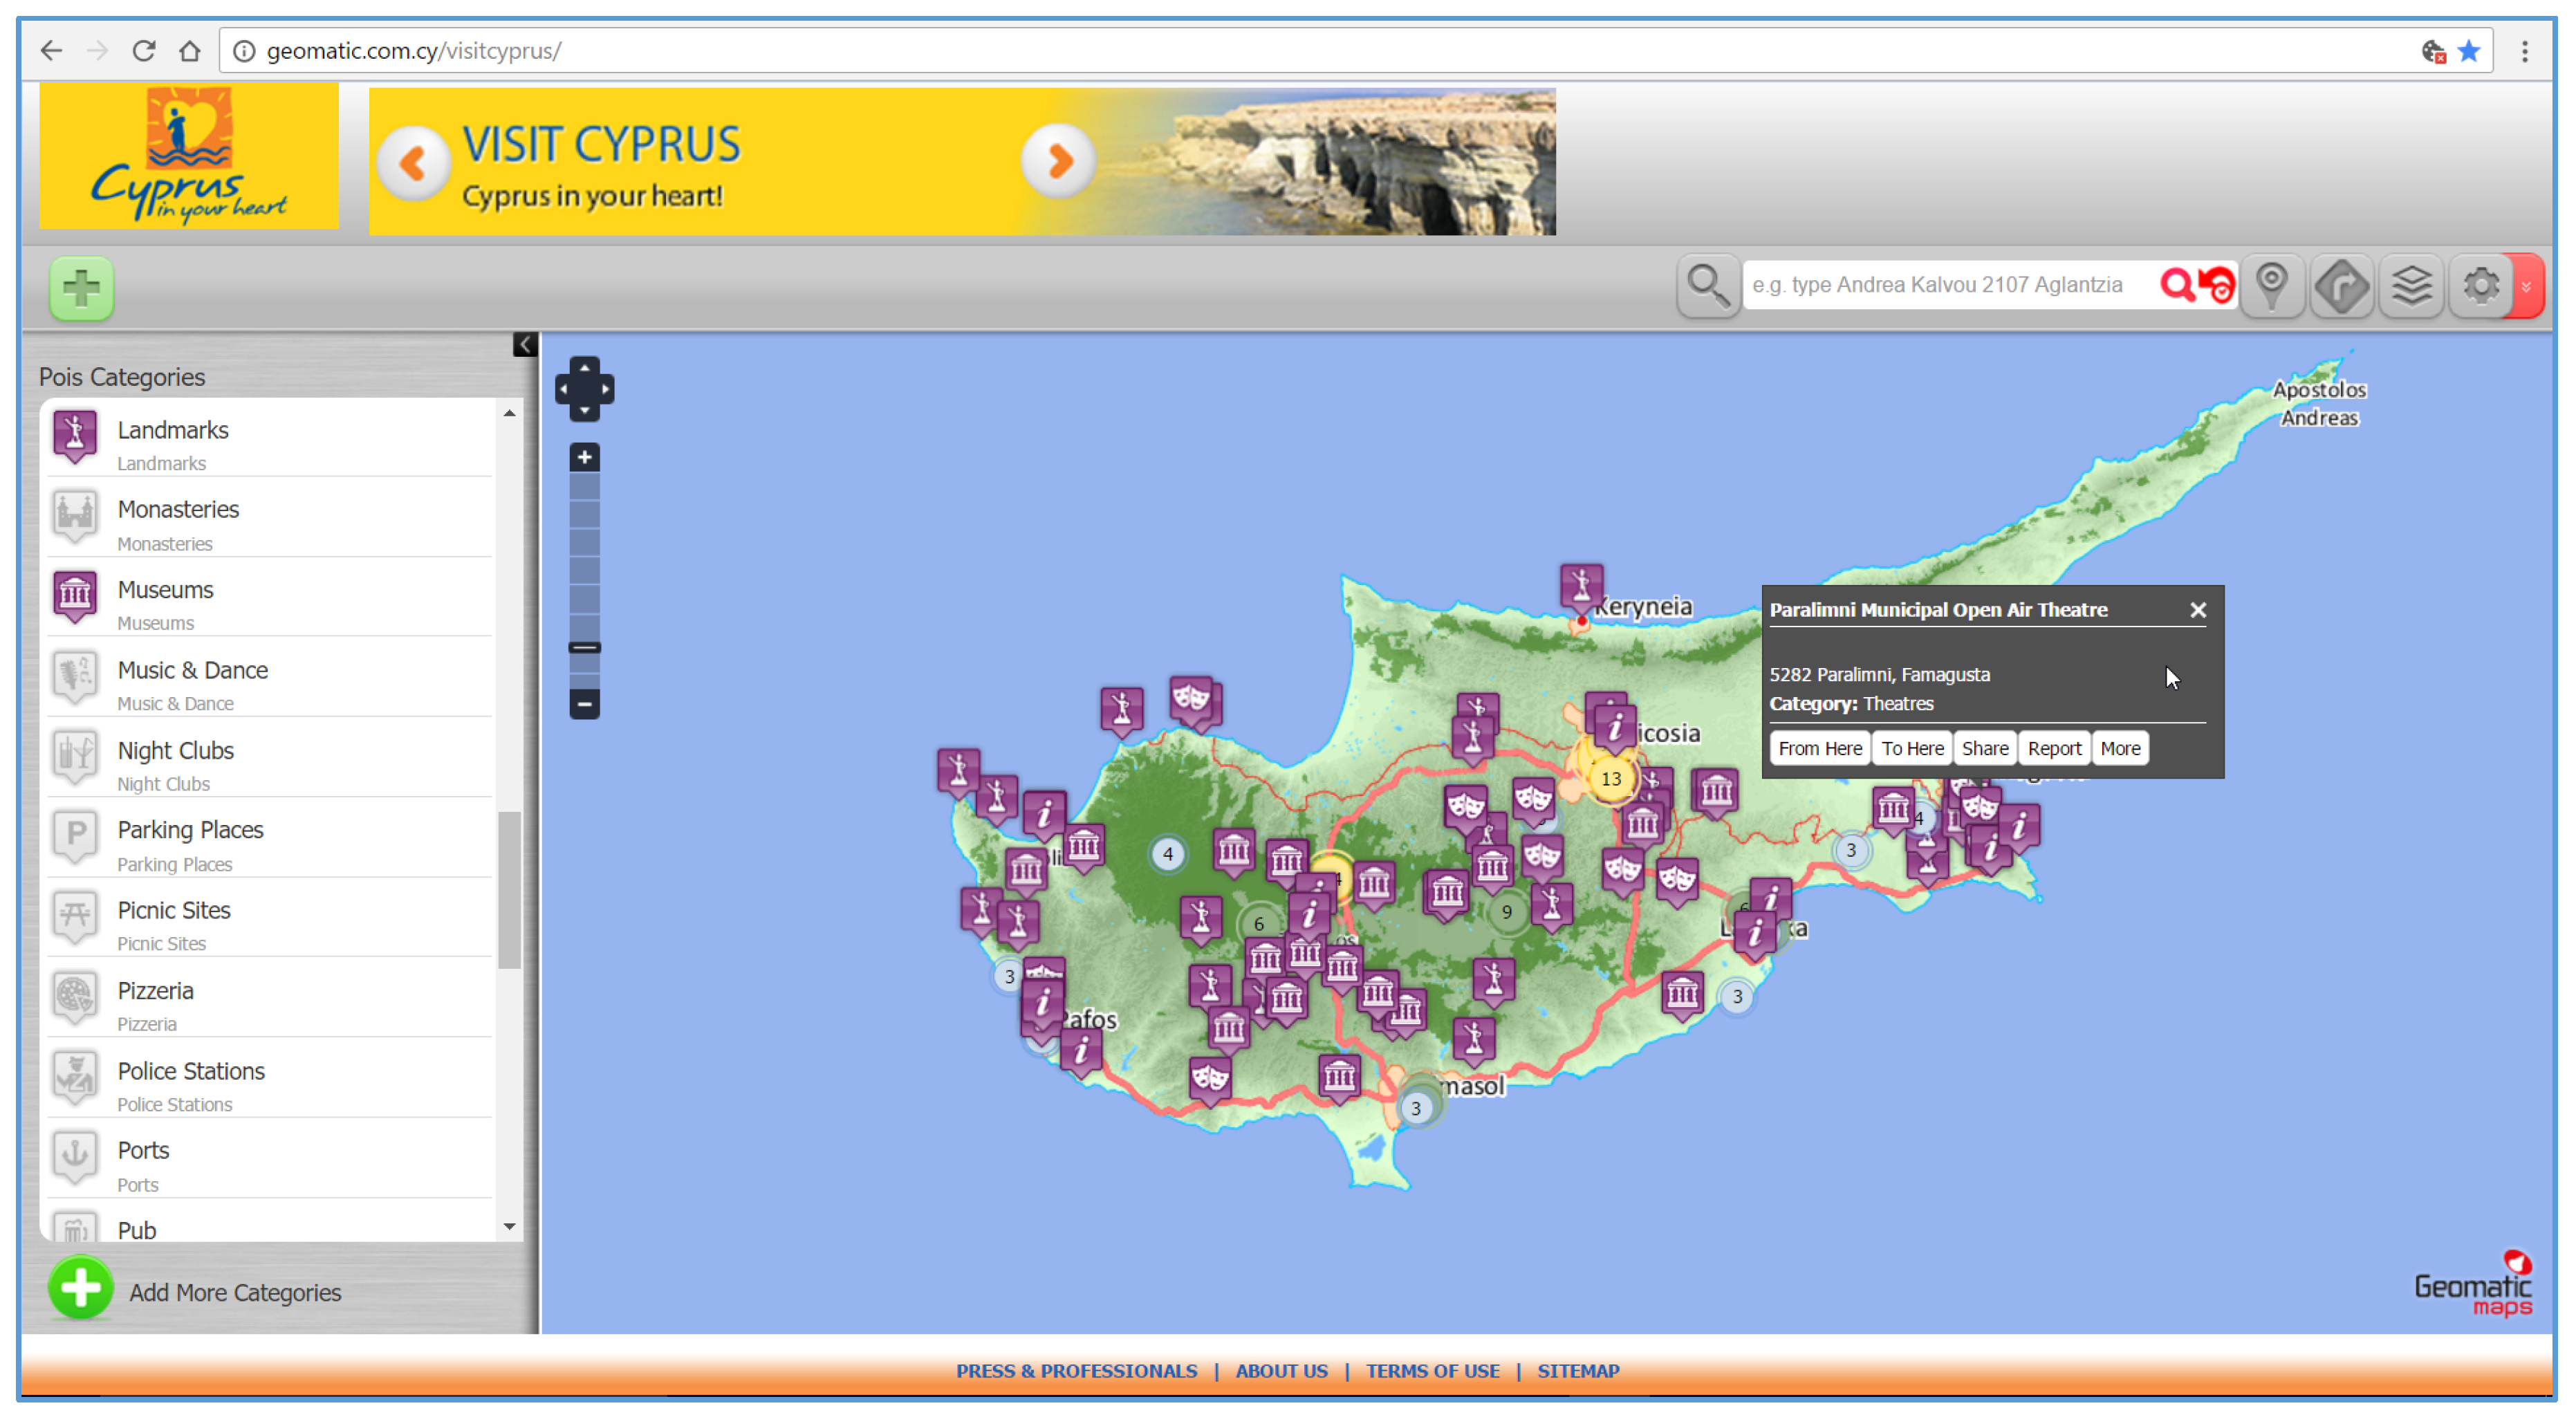Open settings gear in map toolbar
The height and width of the screenshot is (1417, 2576).
pyautogui.click(x=2481, y=286)
